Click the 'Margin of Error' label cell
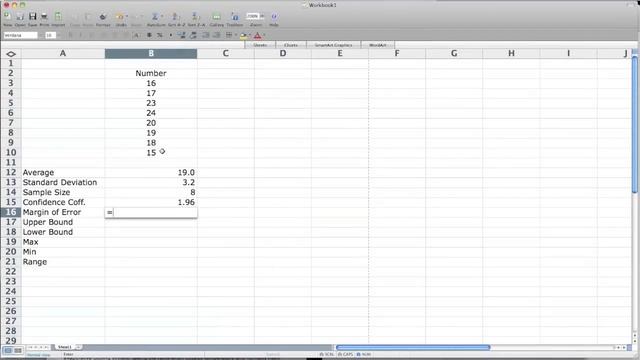 tap(63, 212)
